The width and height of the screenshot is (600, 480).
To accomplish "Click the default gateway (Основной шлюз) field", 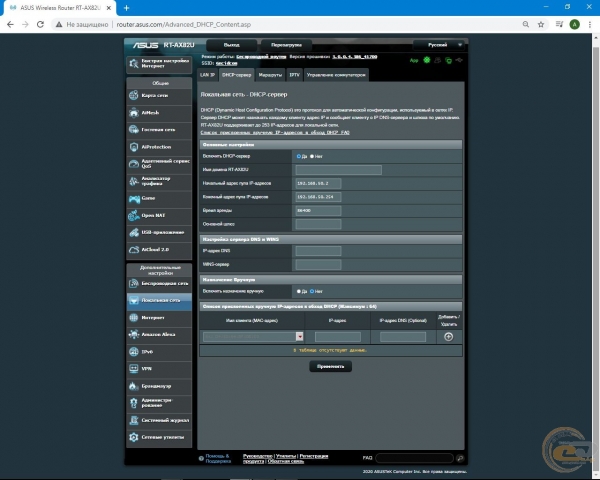I will click(318, 224).
